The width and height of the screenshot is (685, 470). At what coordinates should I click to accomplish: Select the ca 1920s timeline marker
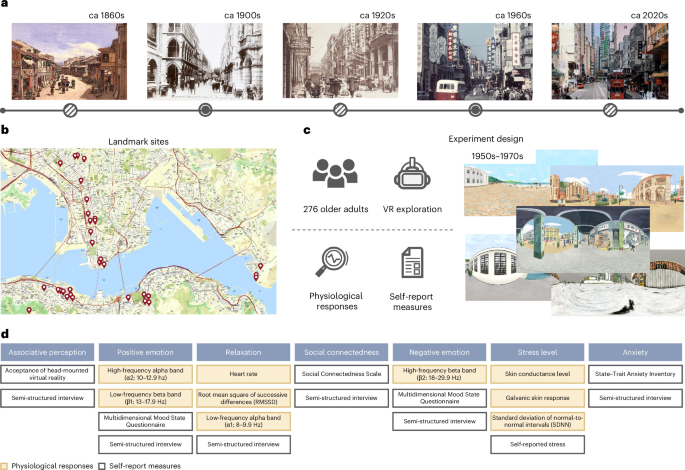point(340,110)
